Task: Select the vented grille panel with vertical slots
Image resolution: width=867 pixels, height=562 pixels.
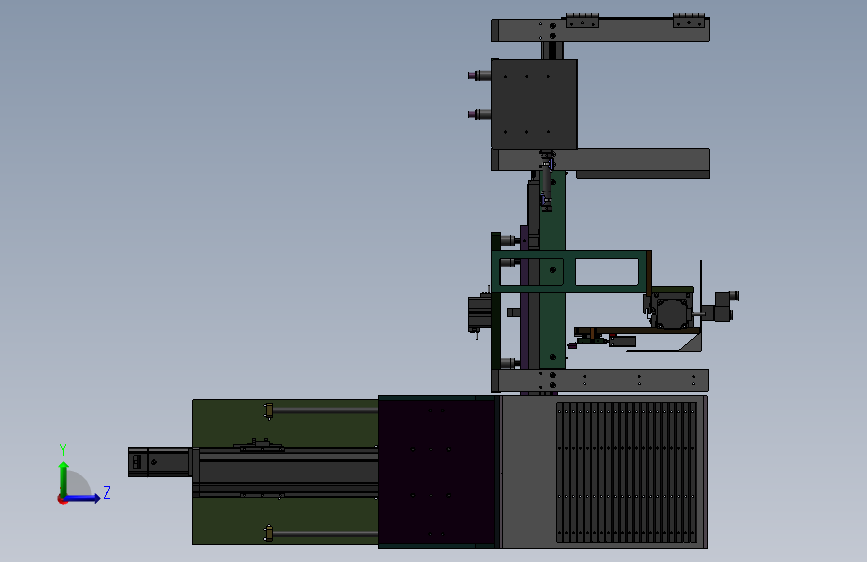Action: pyautogui.click(x=626, y=472)
